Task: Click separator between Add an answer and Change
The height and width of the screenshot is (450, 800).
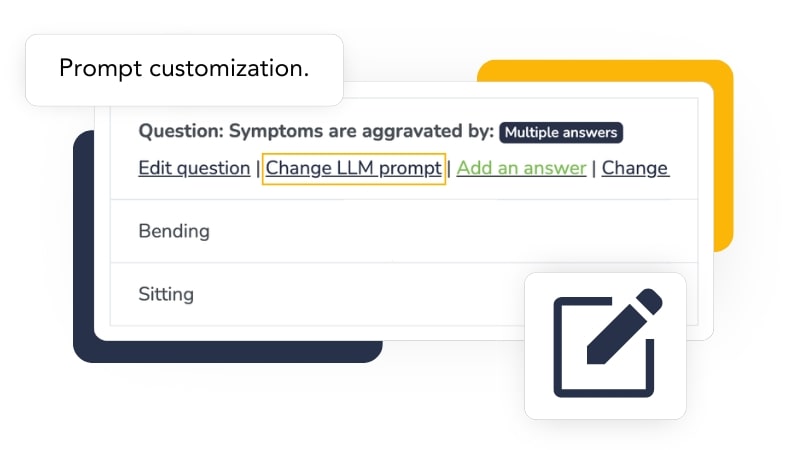Action: point(594,168)
